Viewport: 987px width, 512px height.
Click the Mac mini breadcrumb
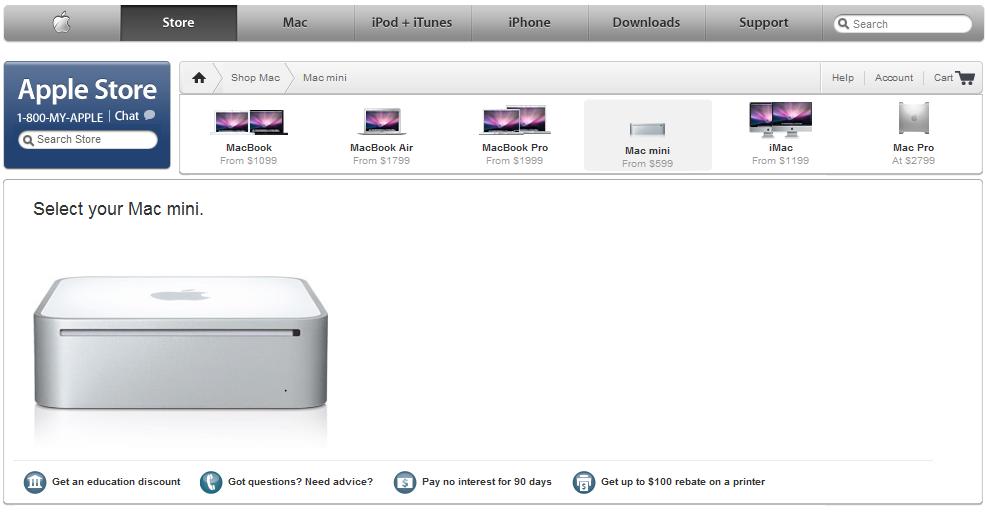pos(325,77)
